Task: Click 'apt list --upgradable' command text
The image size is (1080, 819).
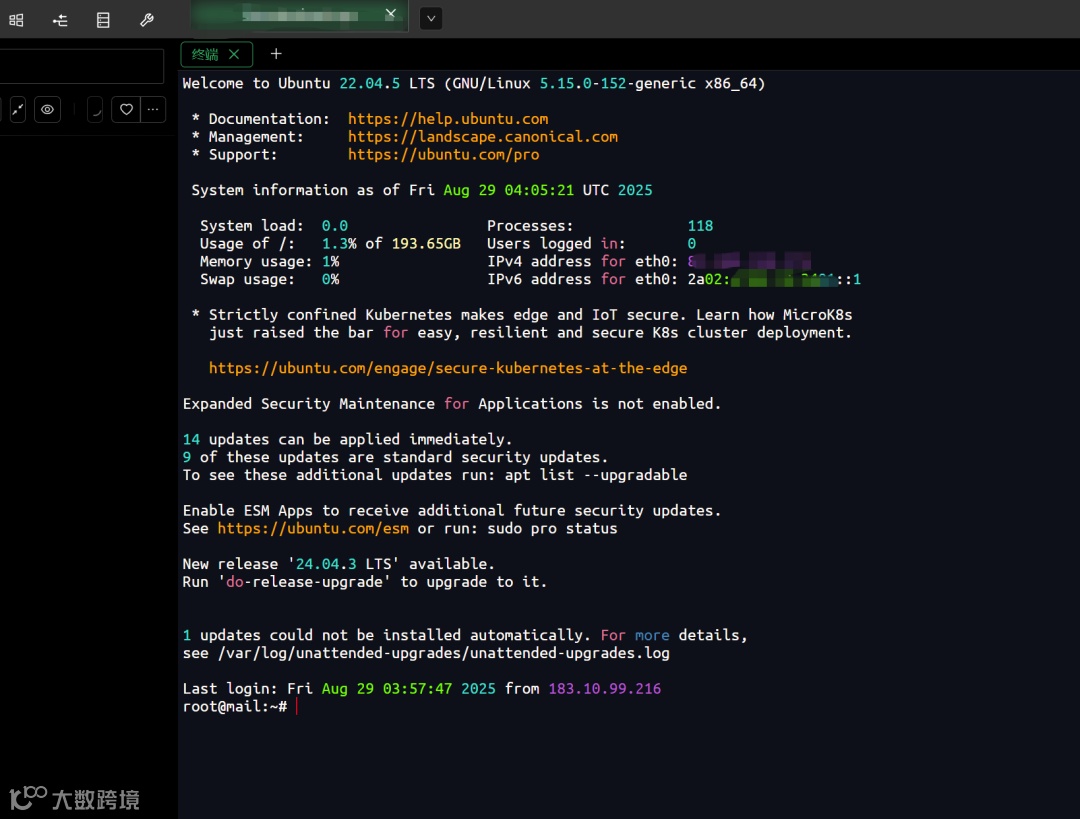Action: (596, 475)
